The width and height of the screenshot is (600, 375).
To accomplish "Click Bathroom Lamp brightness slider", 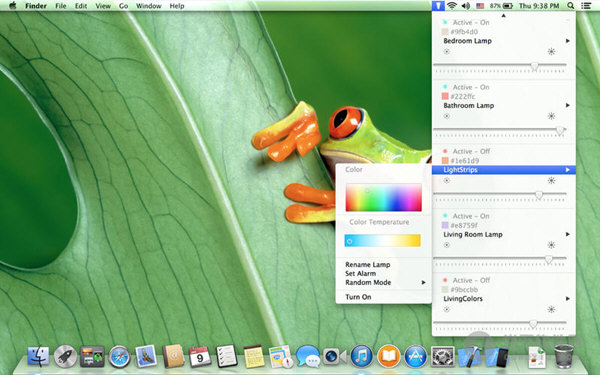I will 500,131.
